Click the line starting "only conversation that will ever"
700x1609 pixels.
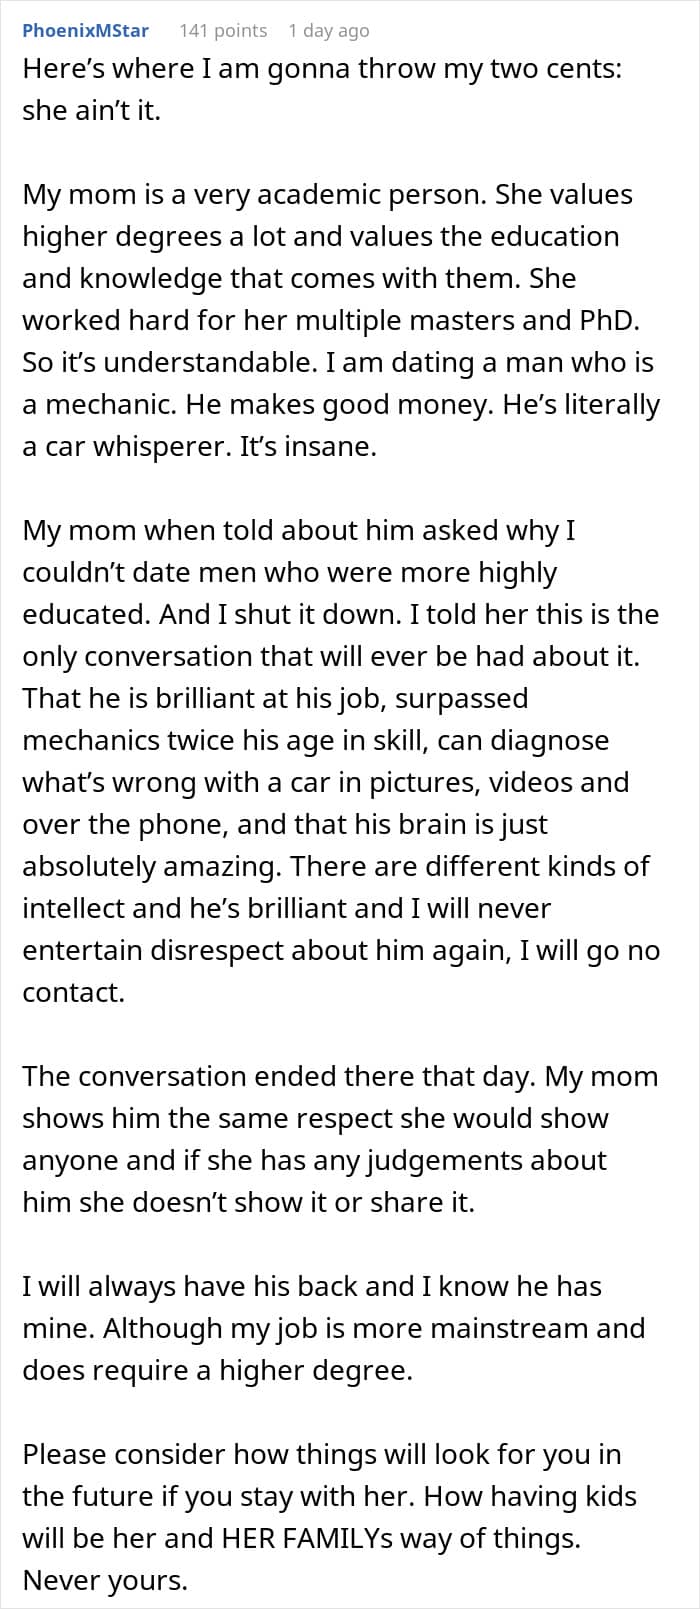point(330,656)
